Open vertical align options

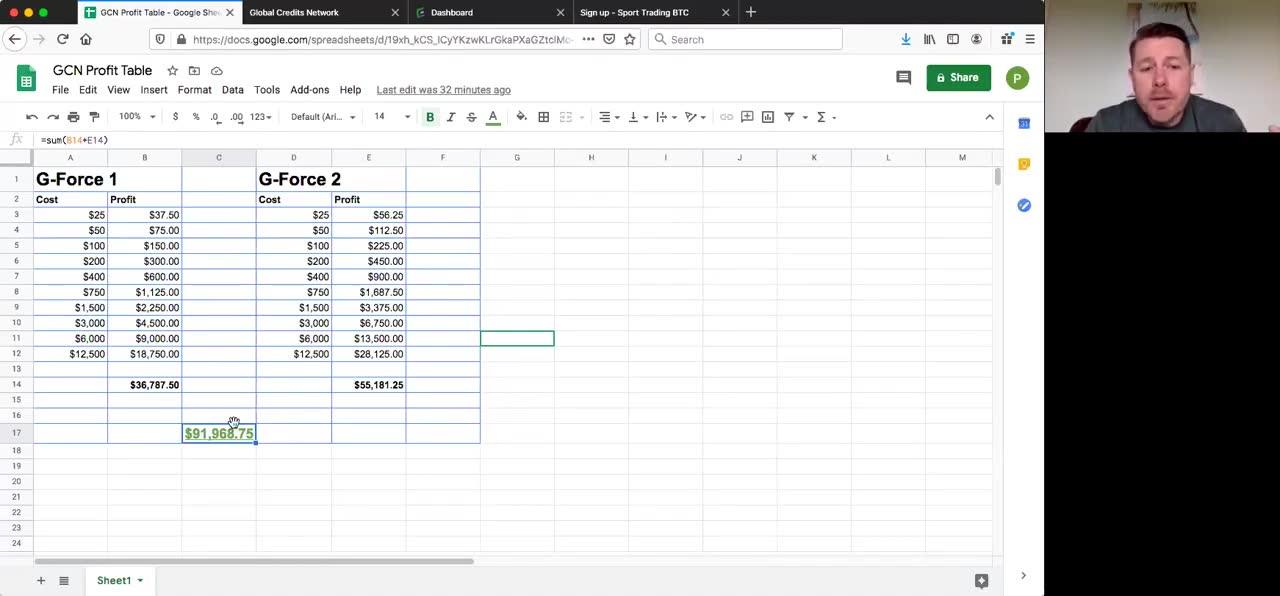click(637, 117)
